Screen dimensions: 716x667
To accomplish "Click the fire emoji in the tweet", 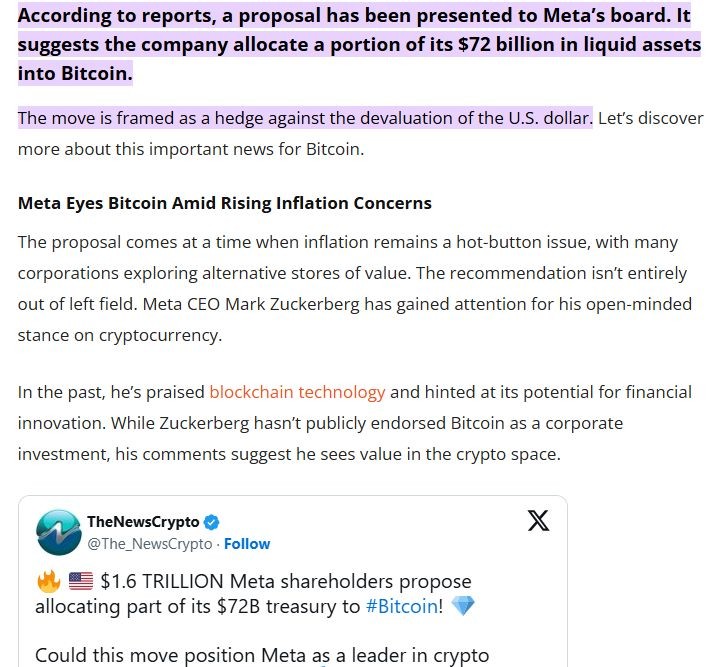I will coord(48,582).
